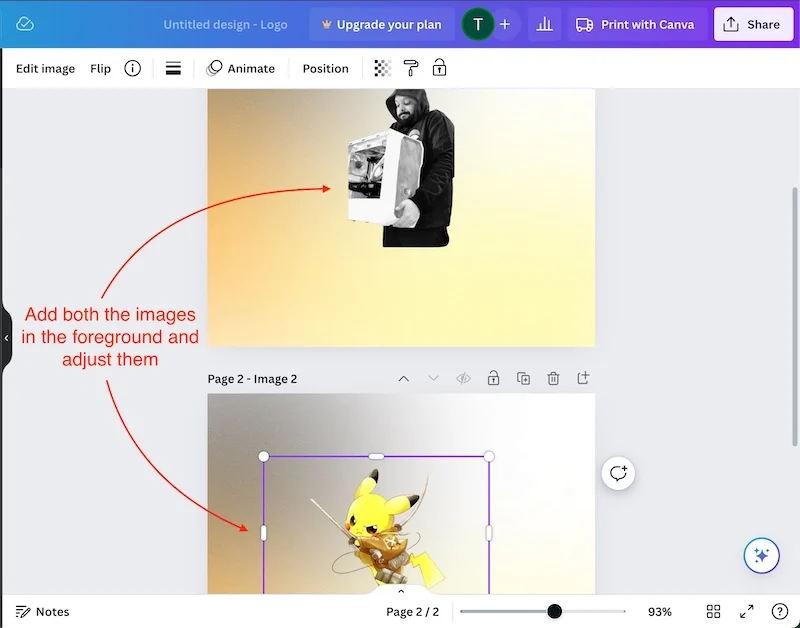Click Print with Canva
The height and width of the screenshot is (628, 800).
point(635,24)
